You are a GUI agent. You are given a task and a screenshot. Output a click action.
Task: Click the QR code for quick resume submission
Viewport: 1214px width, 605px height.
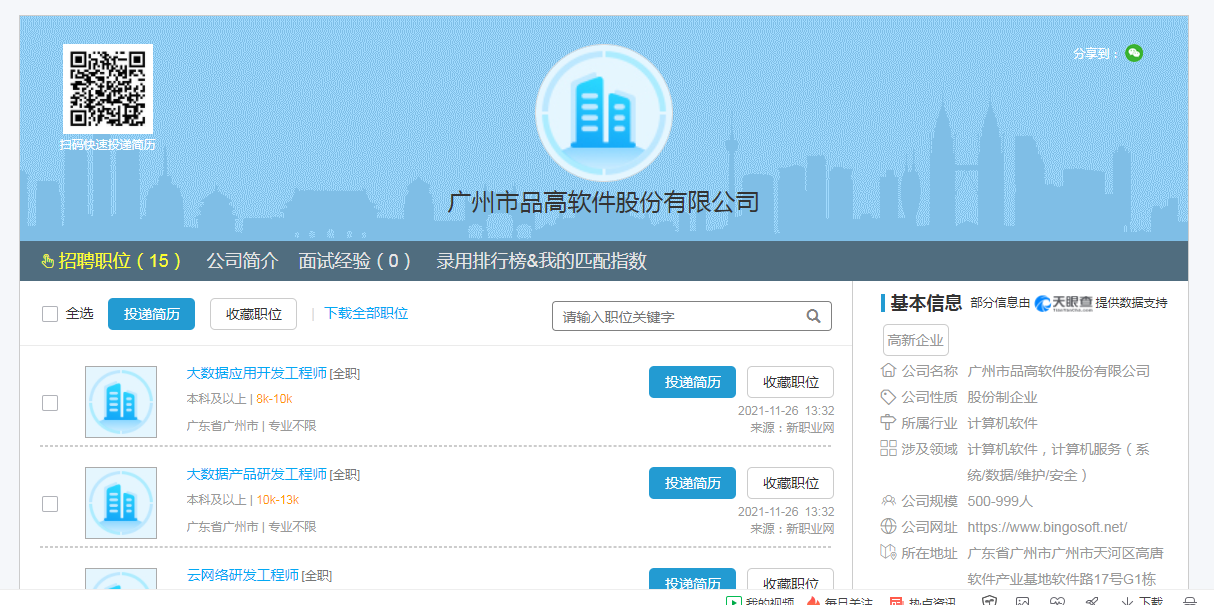click(x=108, y=89)
